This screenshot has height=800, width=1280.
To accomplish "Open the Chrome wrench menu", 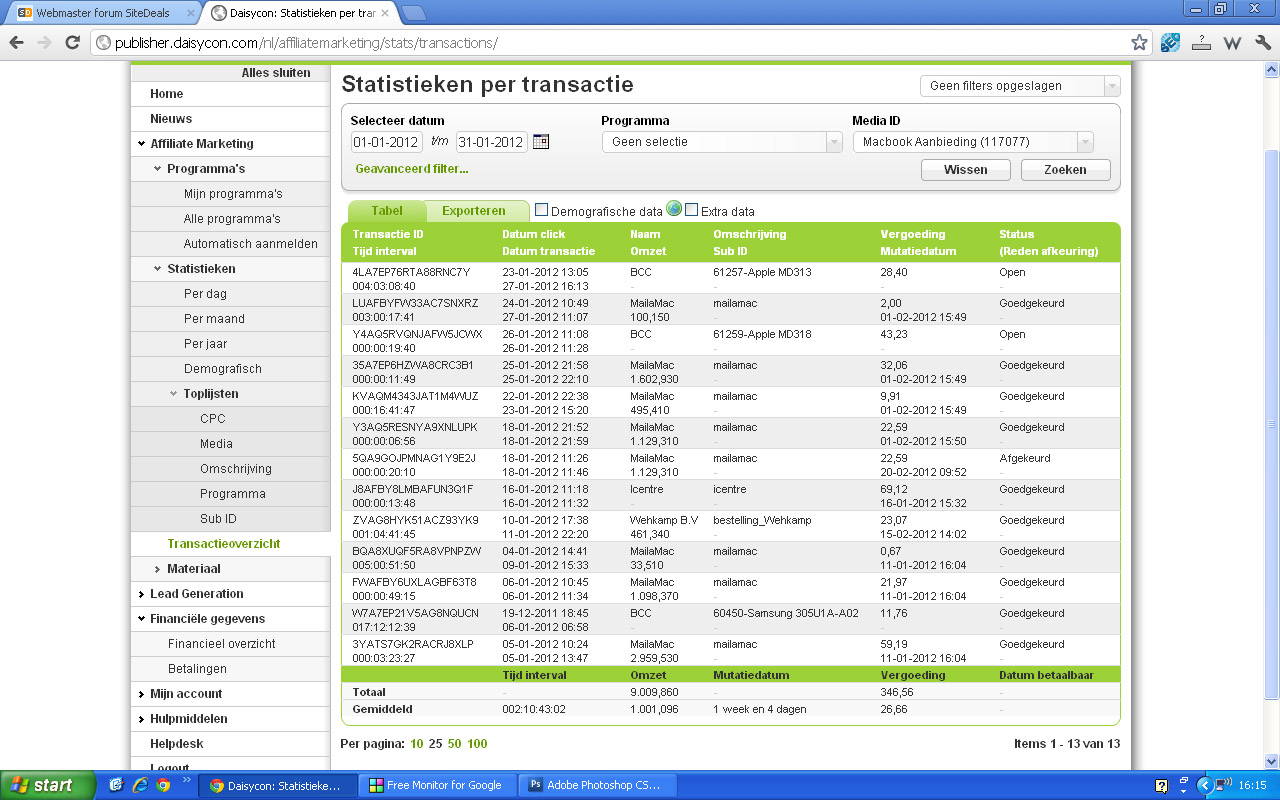I will tap(1262, 43).
